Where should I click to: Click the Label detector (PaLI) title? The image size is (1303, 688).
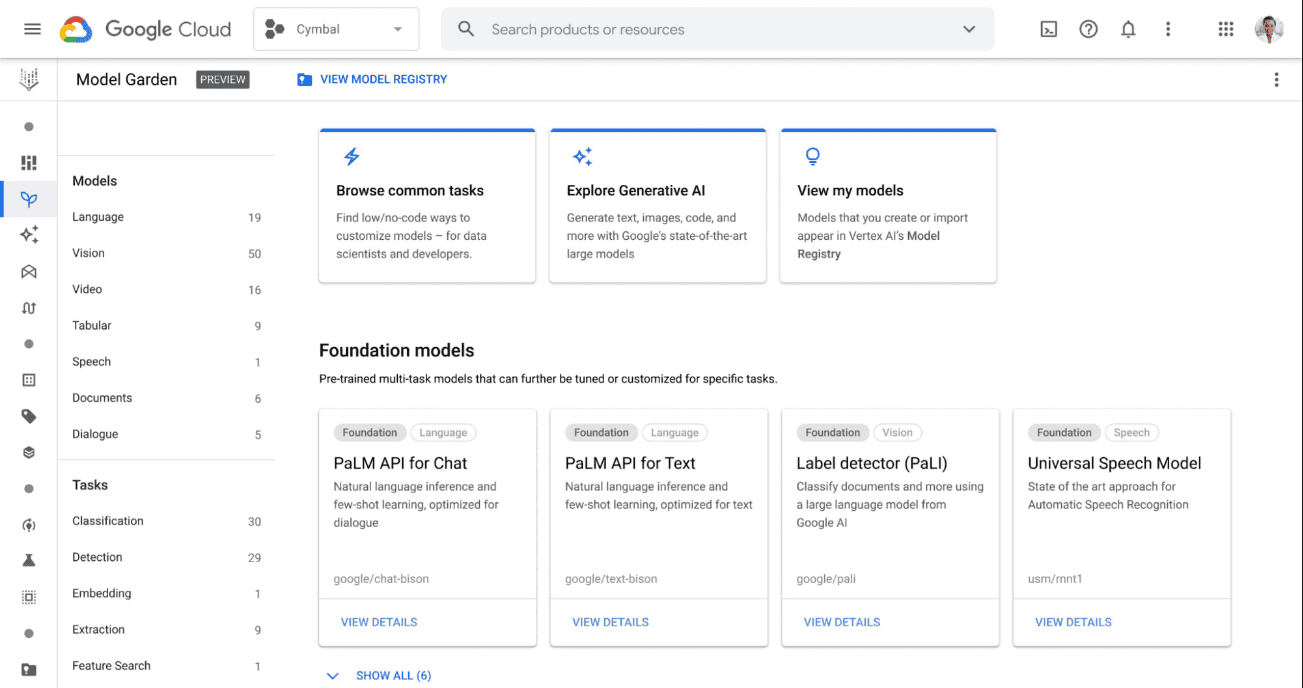(x=872, y=463)
